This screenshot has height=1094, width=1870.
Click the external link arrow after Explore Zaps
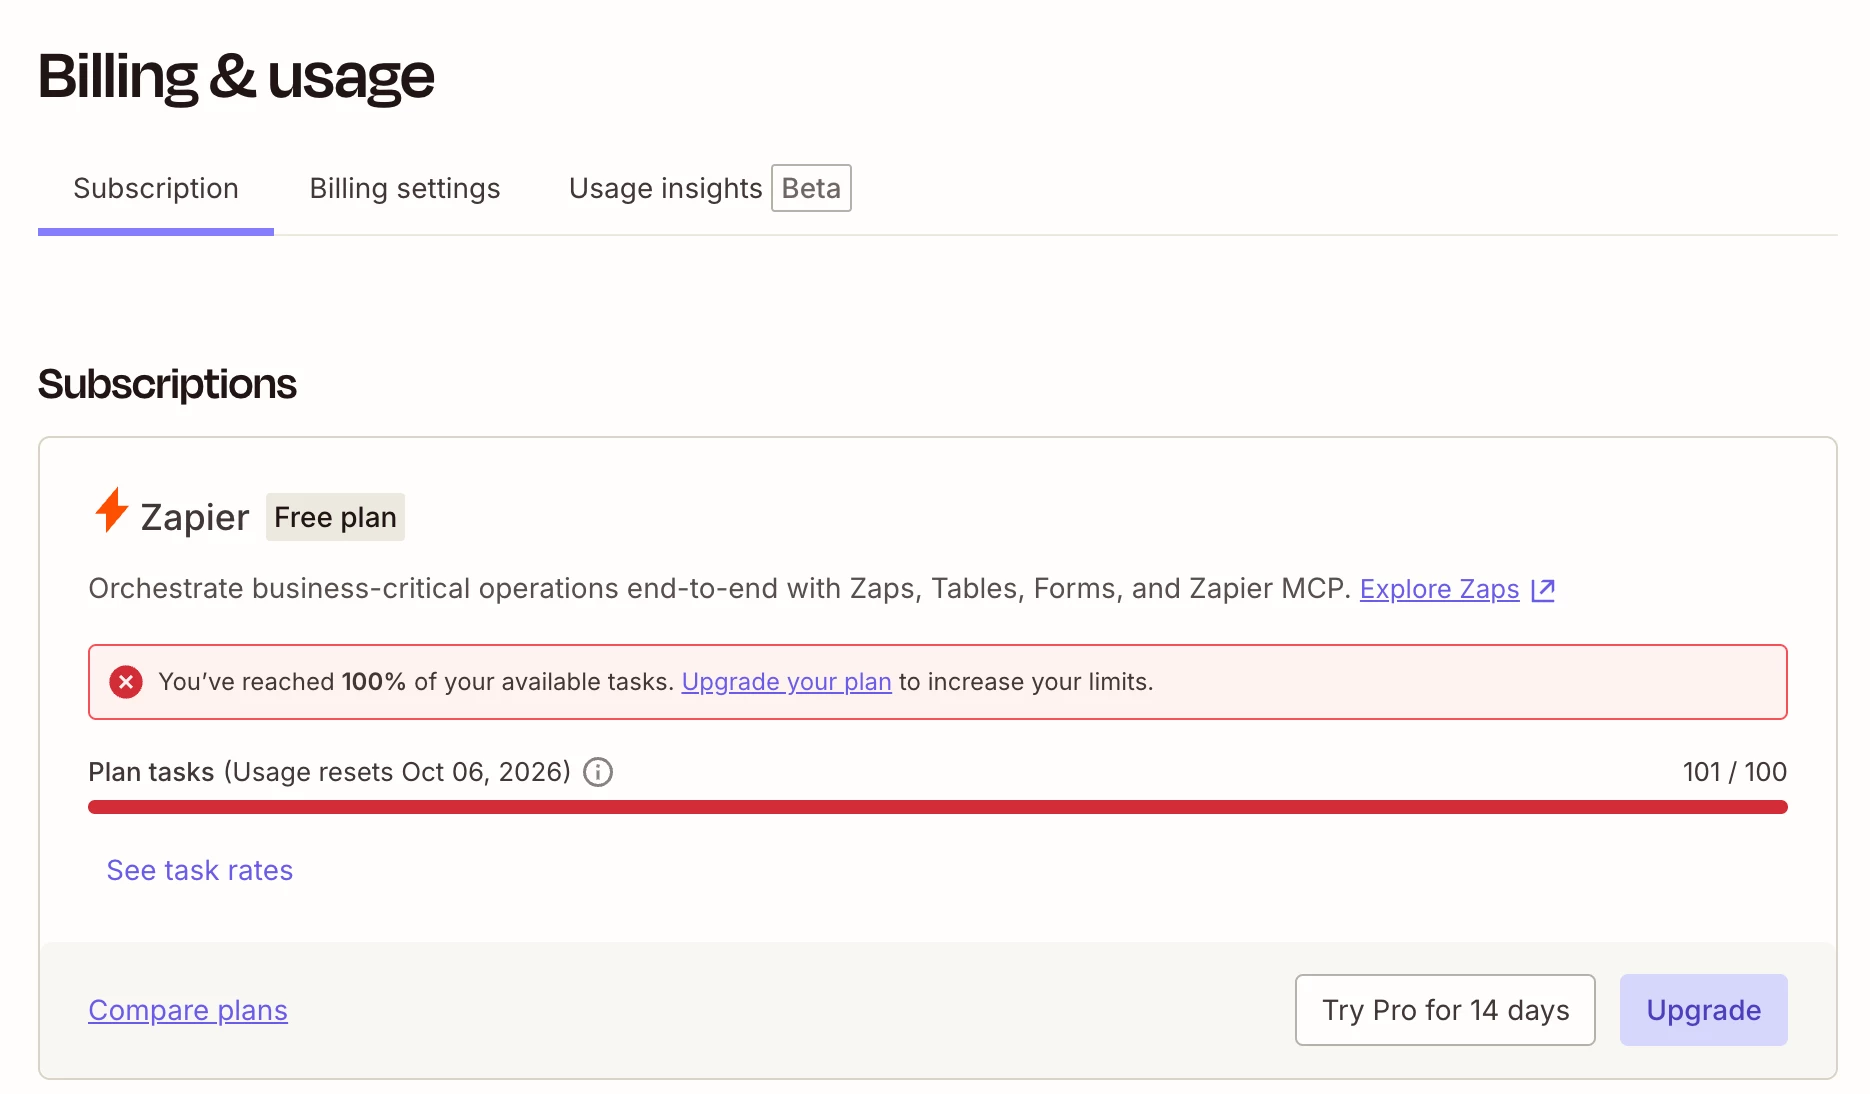coord(1543,589)
